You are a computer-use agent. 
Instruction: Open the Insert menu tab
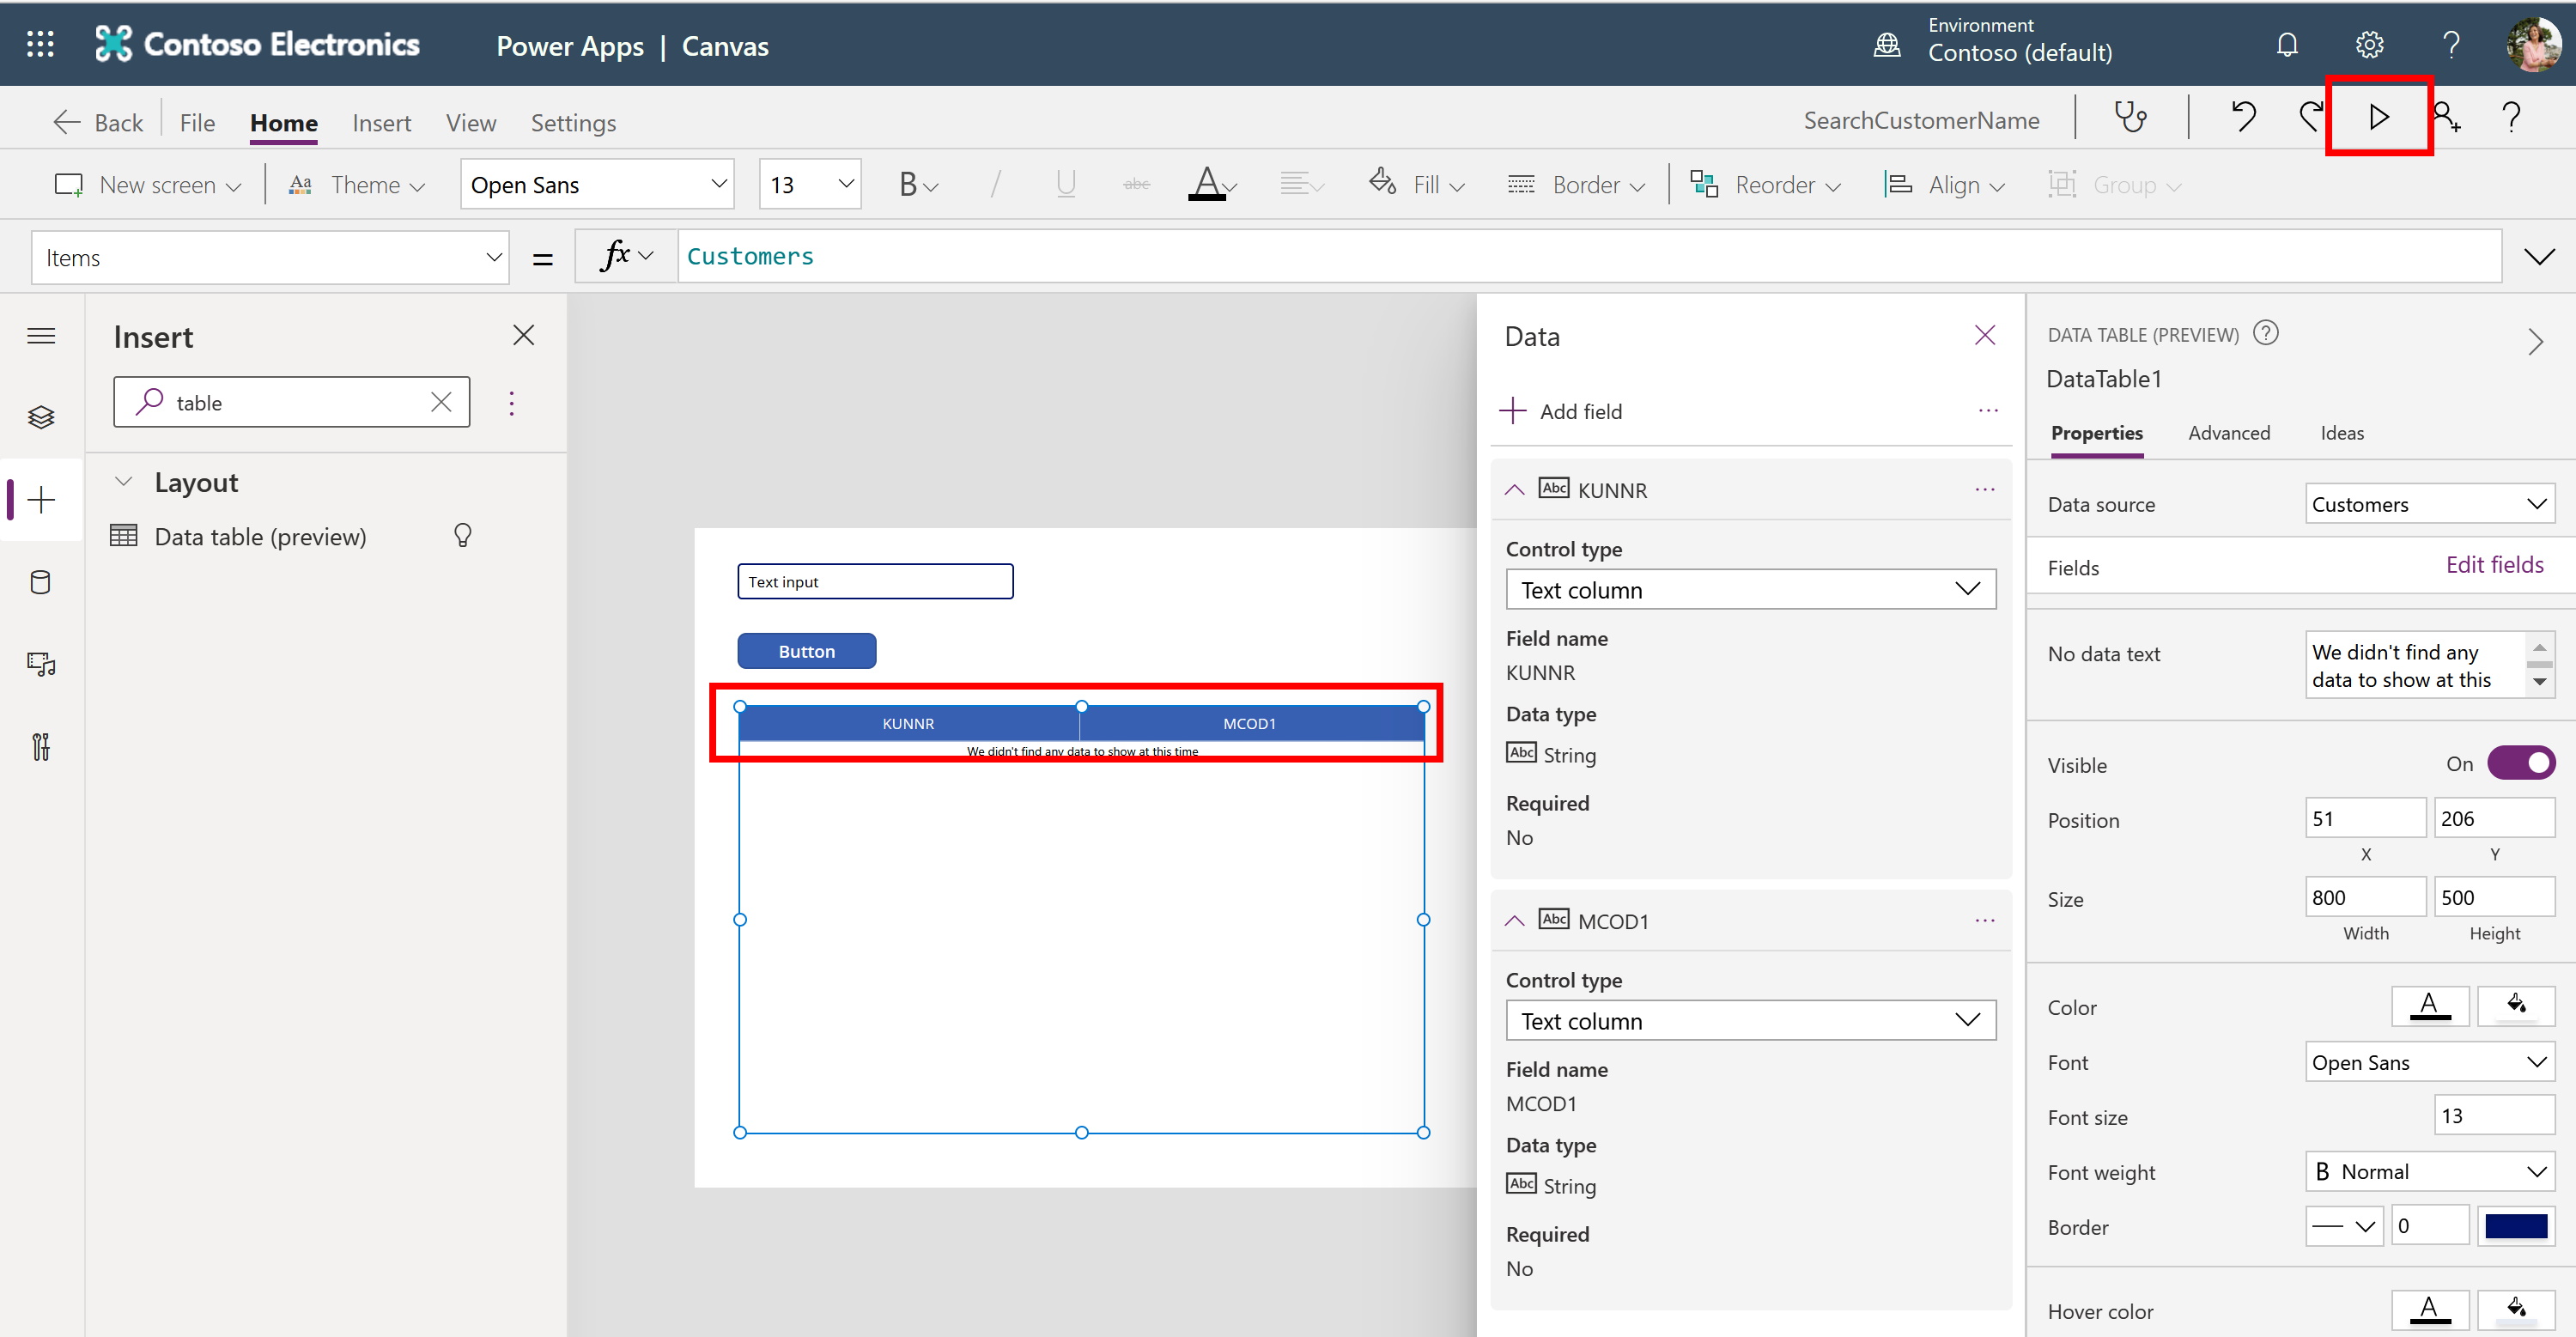point(381,123)
